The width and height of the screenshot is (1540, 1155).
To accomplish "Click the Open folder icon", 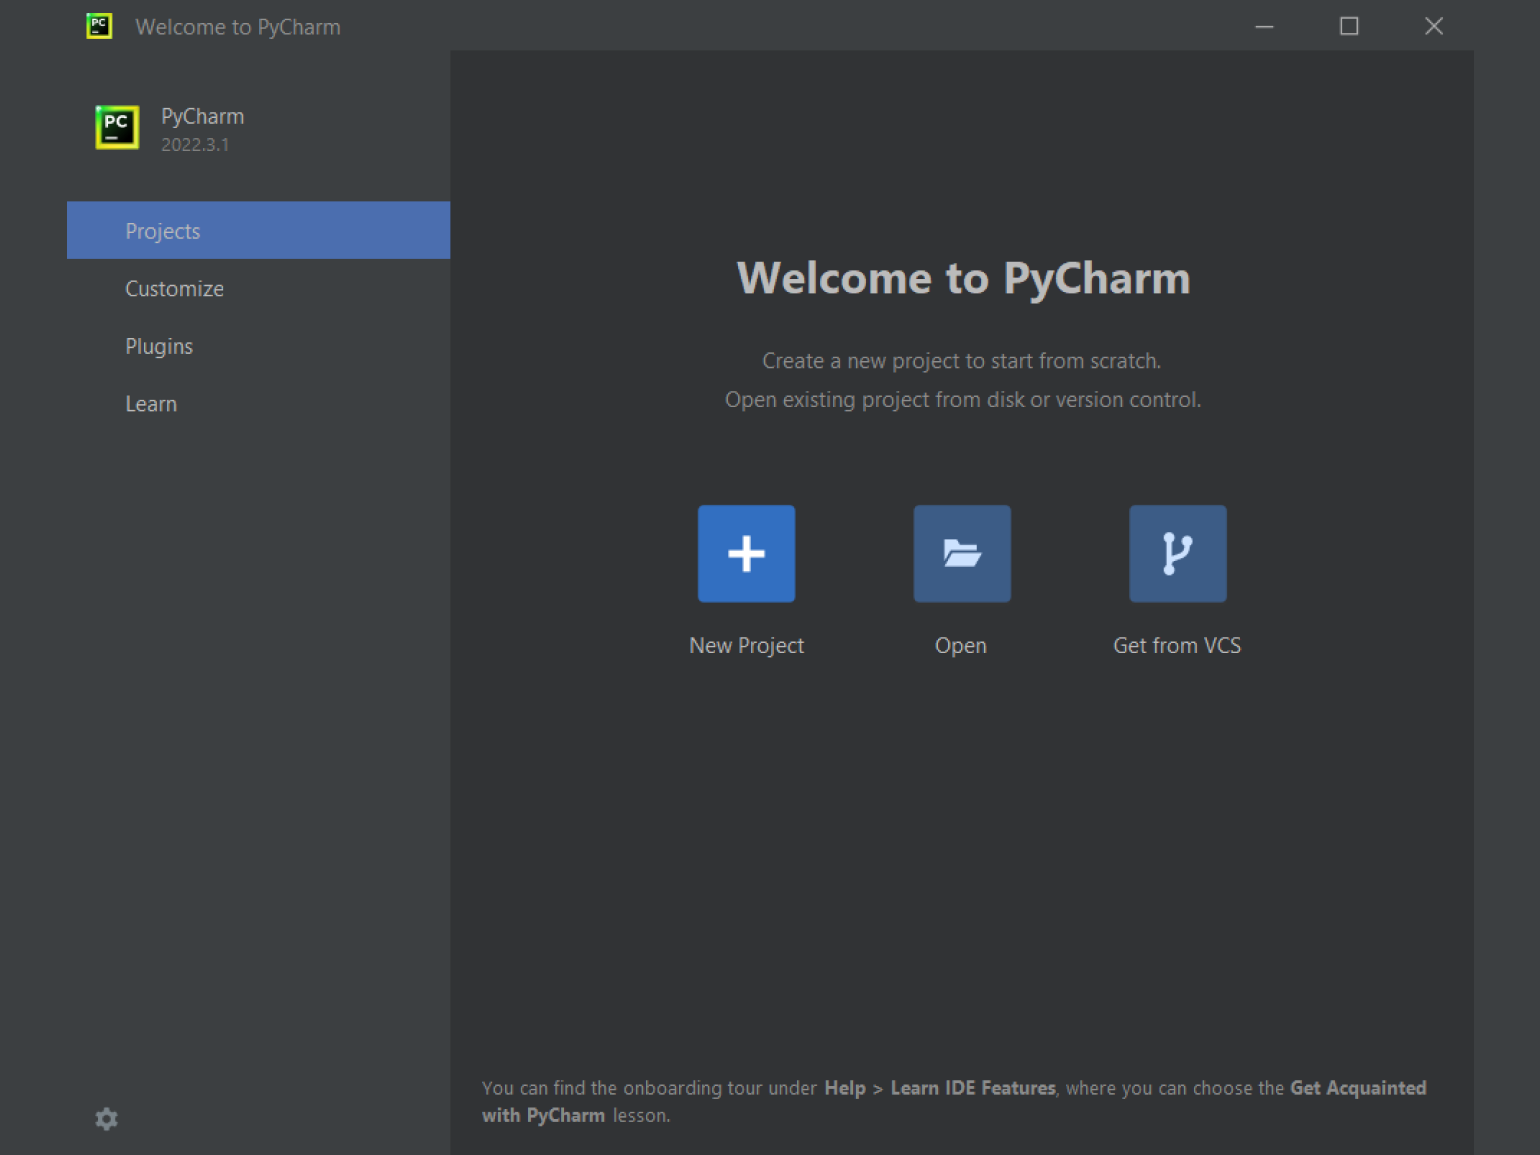I will tap(961, 553).
